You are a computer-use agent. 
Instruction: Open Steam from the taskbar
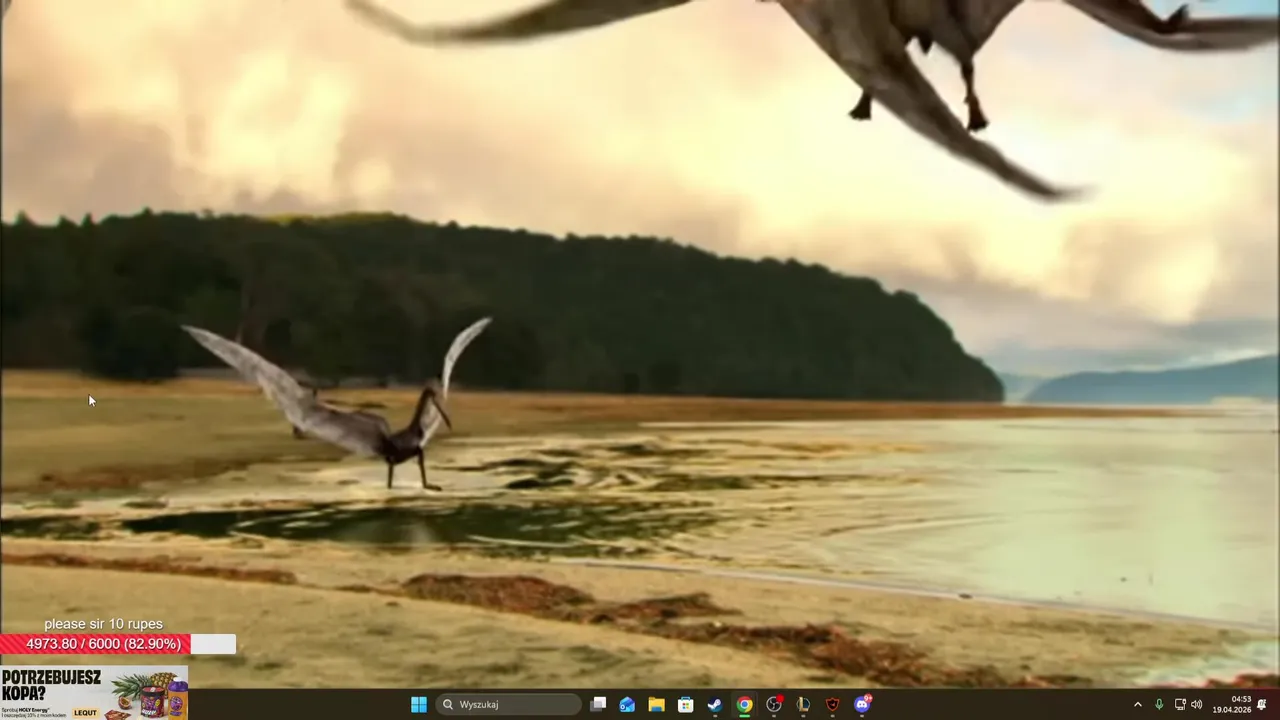click(x=715, y=704)
